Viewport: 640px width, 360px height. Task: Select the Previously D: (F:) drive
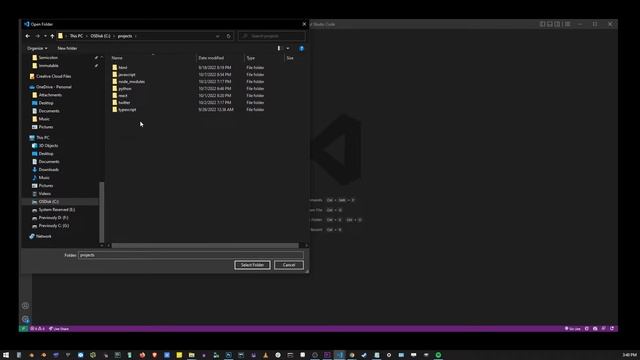coord(53,218)
